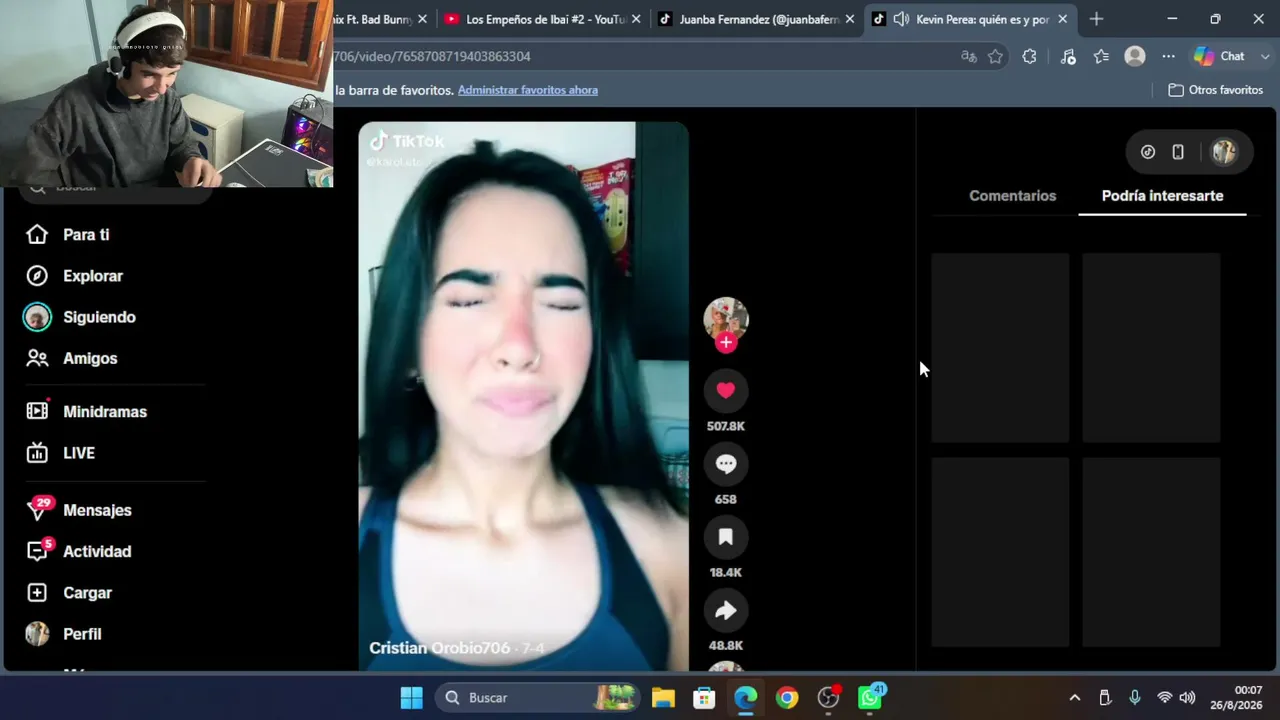The height and width of the screenshot is (720, 1280).
Task: Open the Otros favoritos folder
Action: click(1215, 90)
